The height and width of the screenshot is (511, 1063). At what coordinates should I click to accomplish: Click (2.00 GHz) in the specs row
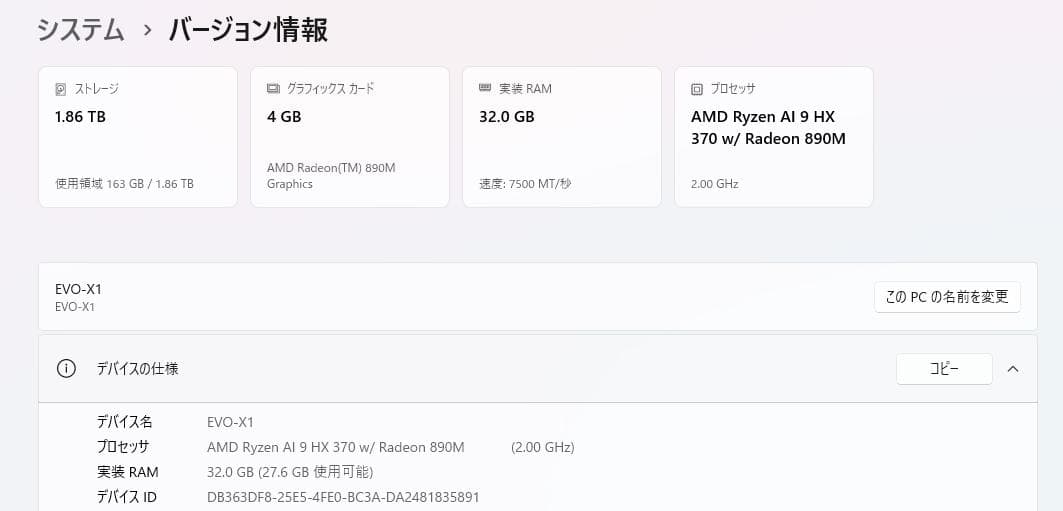pos(542,448)
